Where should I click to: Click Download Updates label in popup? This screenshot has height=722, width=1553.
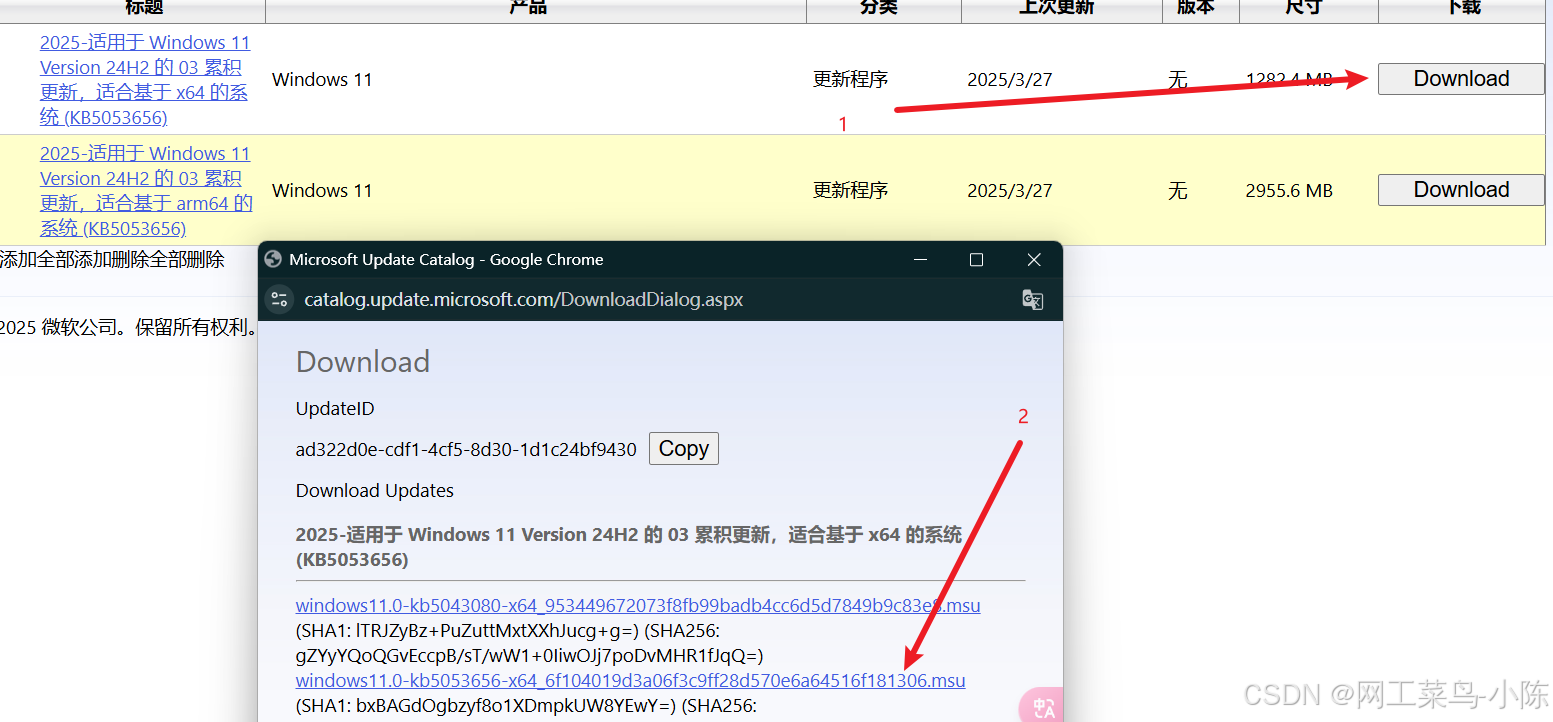click(x=375, y=491)
